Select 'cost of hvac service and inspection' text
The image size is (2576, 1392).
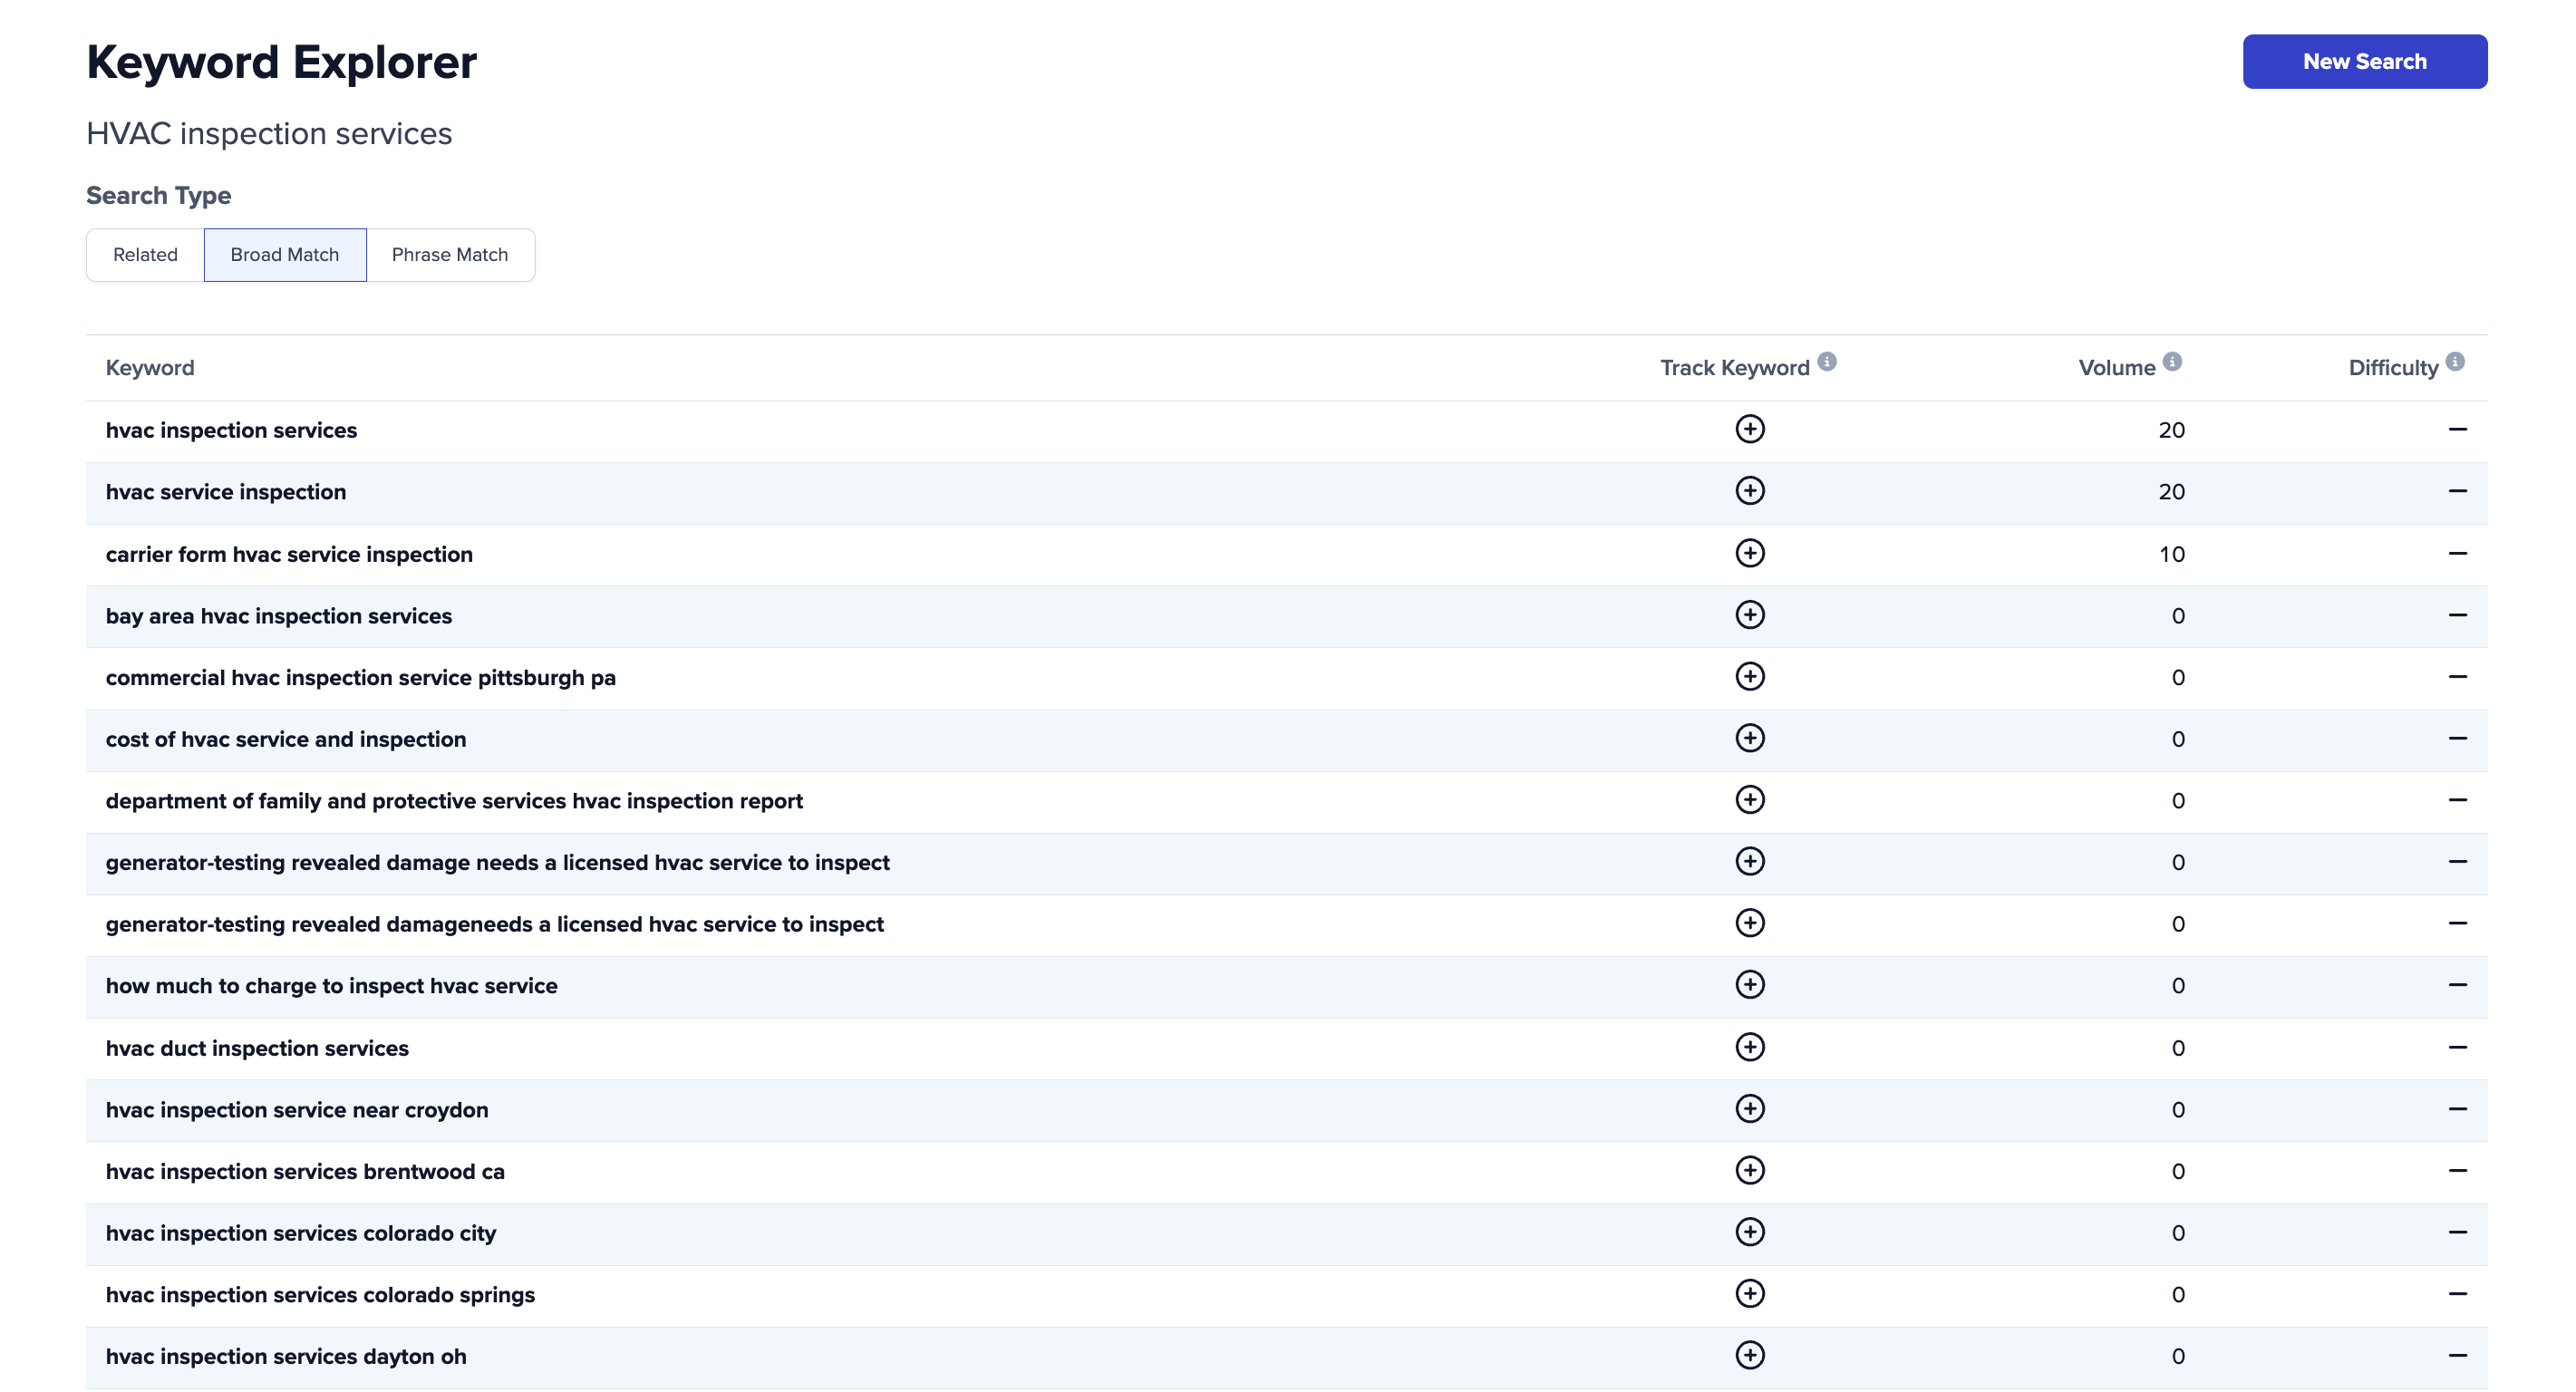coord(286,739)
